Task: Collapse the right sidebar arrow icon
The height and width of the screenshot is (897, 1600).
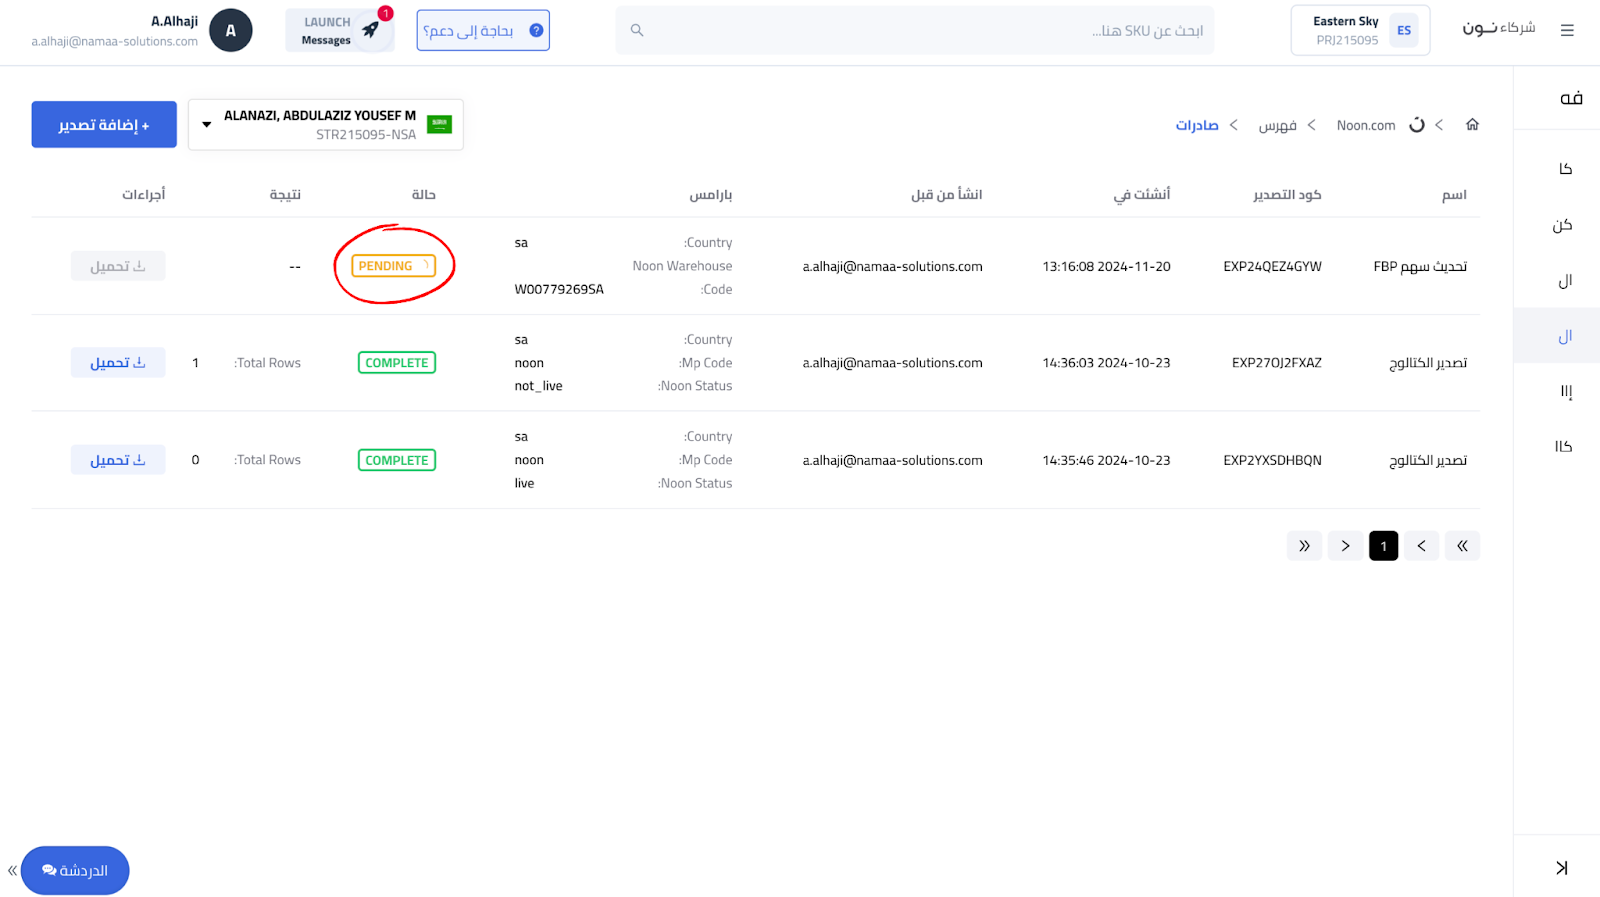Action: tap(1562, 867)
